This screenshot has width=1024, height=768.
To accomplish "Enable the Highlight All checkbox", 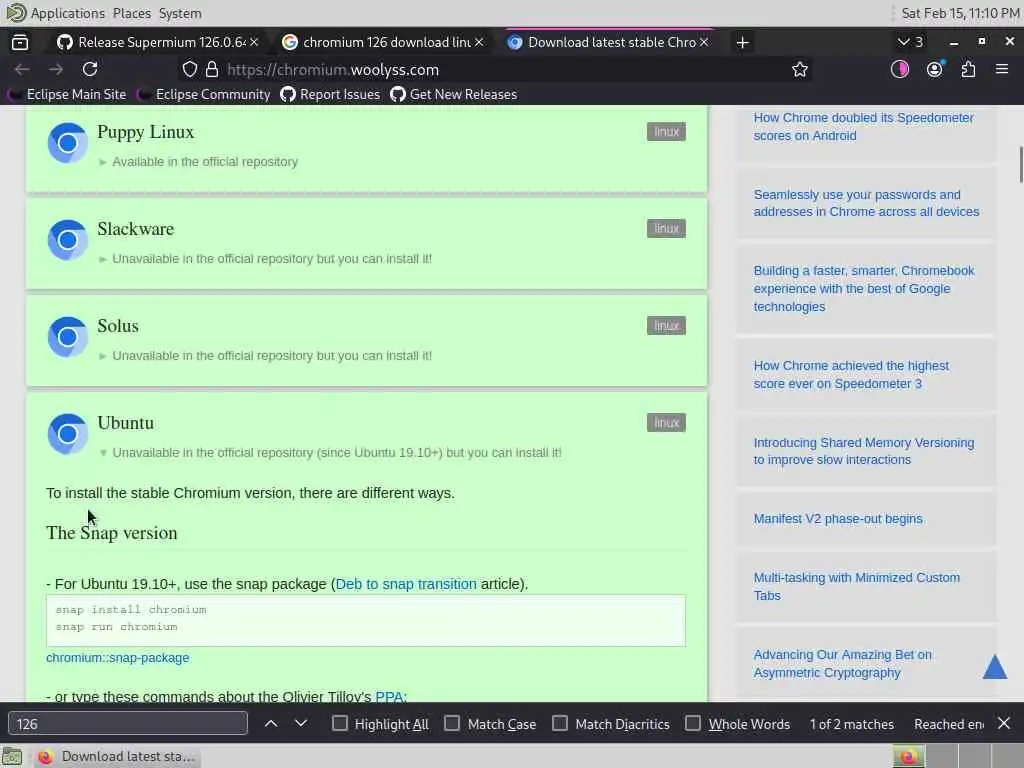I will [340, 724].
